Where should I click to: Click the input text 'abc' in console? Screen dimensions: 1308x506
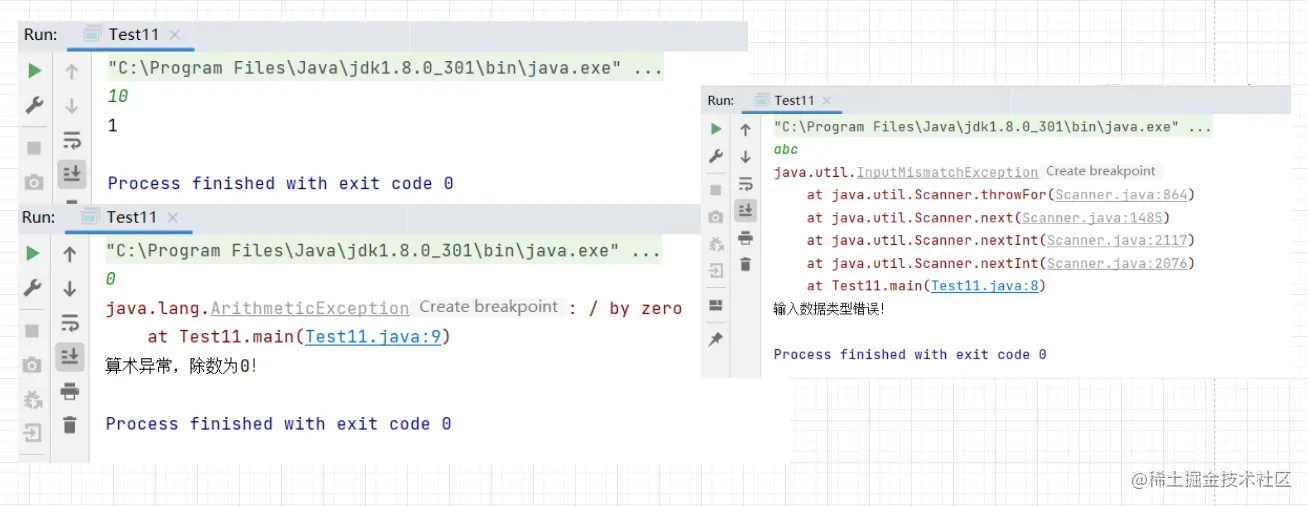click(786, 150)
